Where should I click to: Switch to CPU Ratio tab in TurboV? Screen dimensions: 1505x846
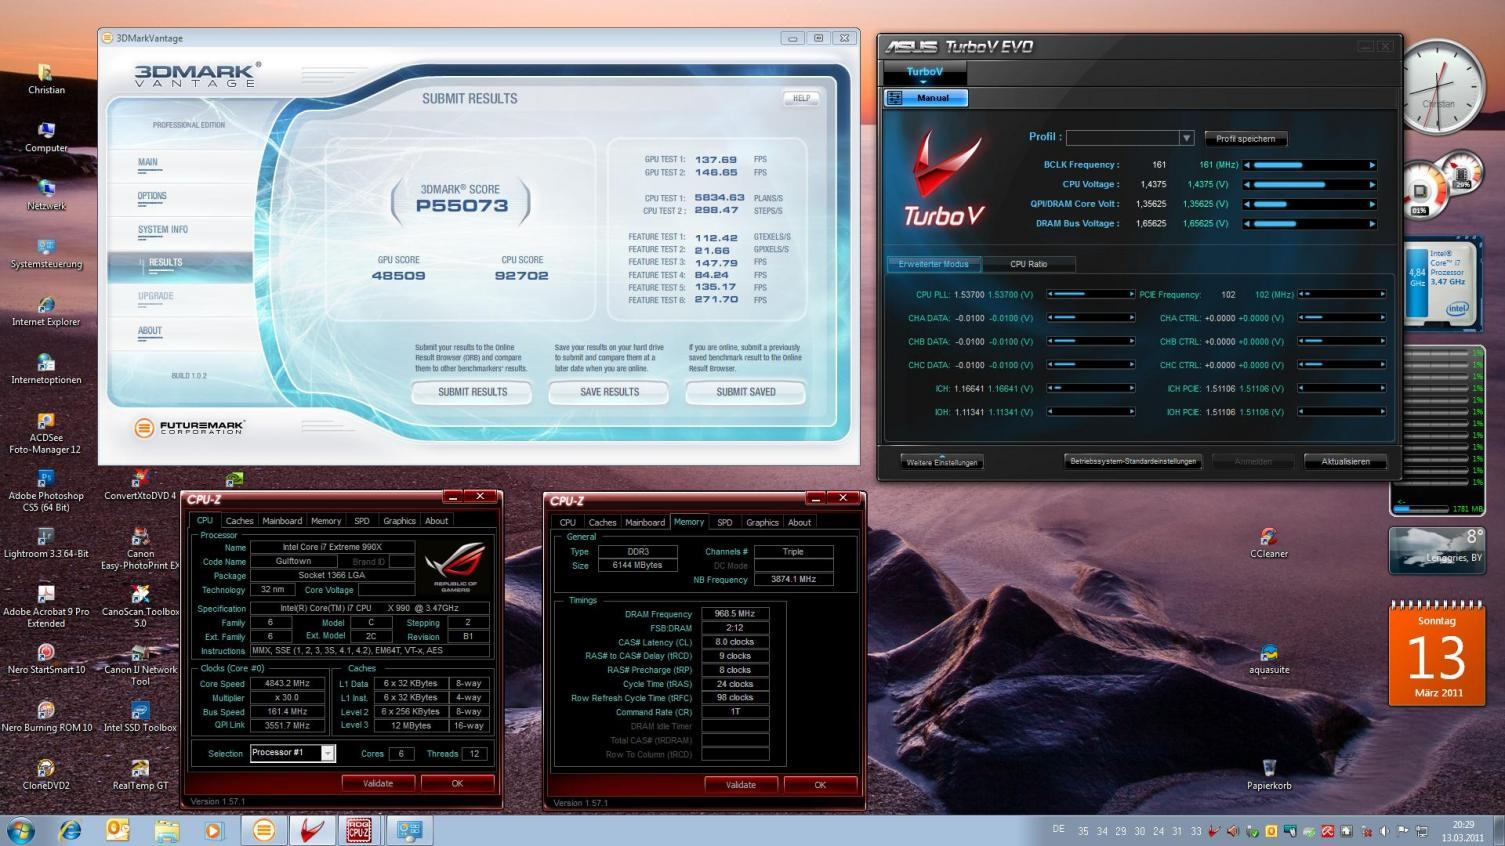point(1028,264)
